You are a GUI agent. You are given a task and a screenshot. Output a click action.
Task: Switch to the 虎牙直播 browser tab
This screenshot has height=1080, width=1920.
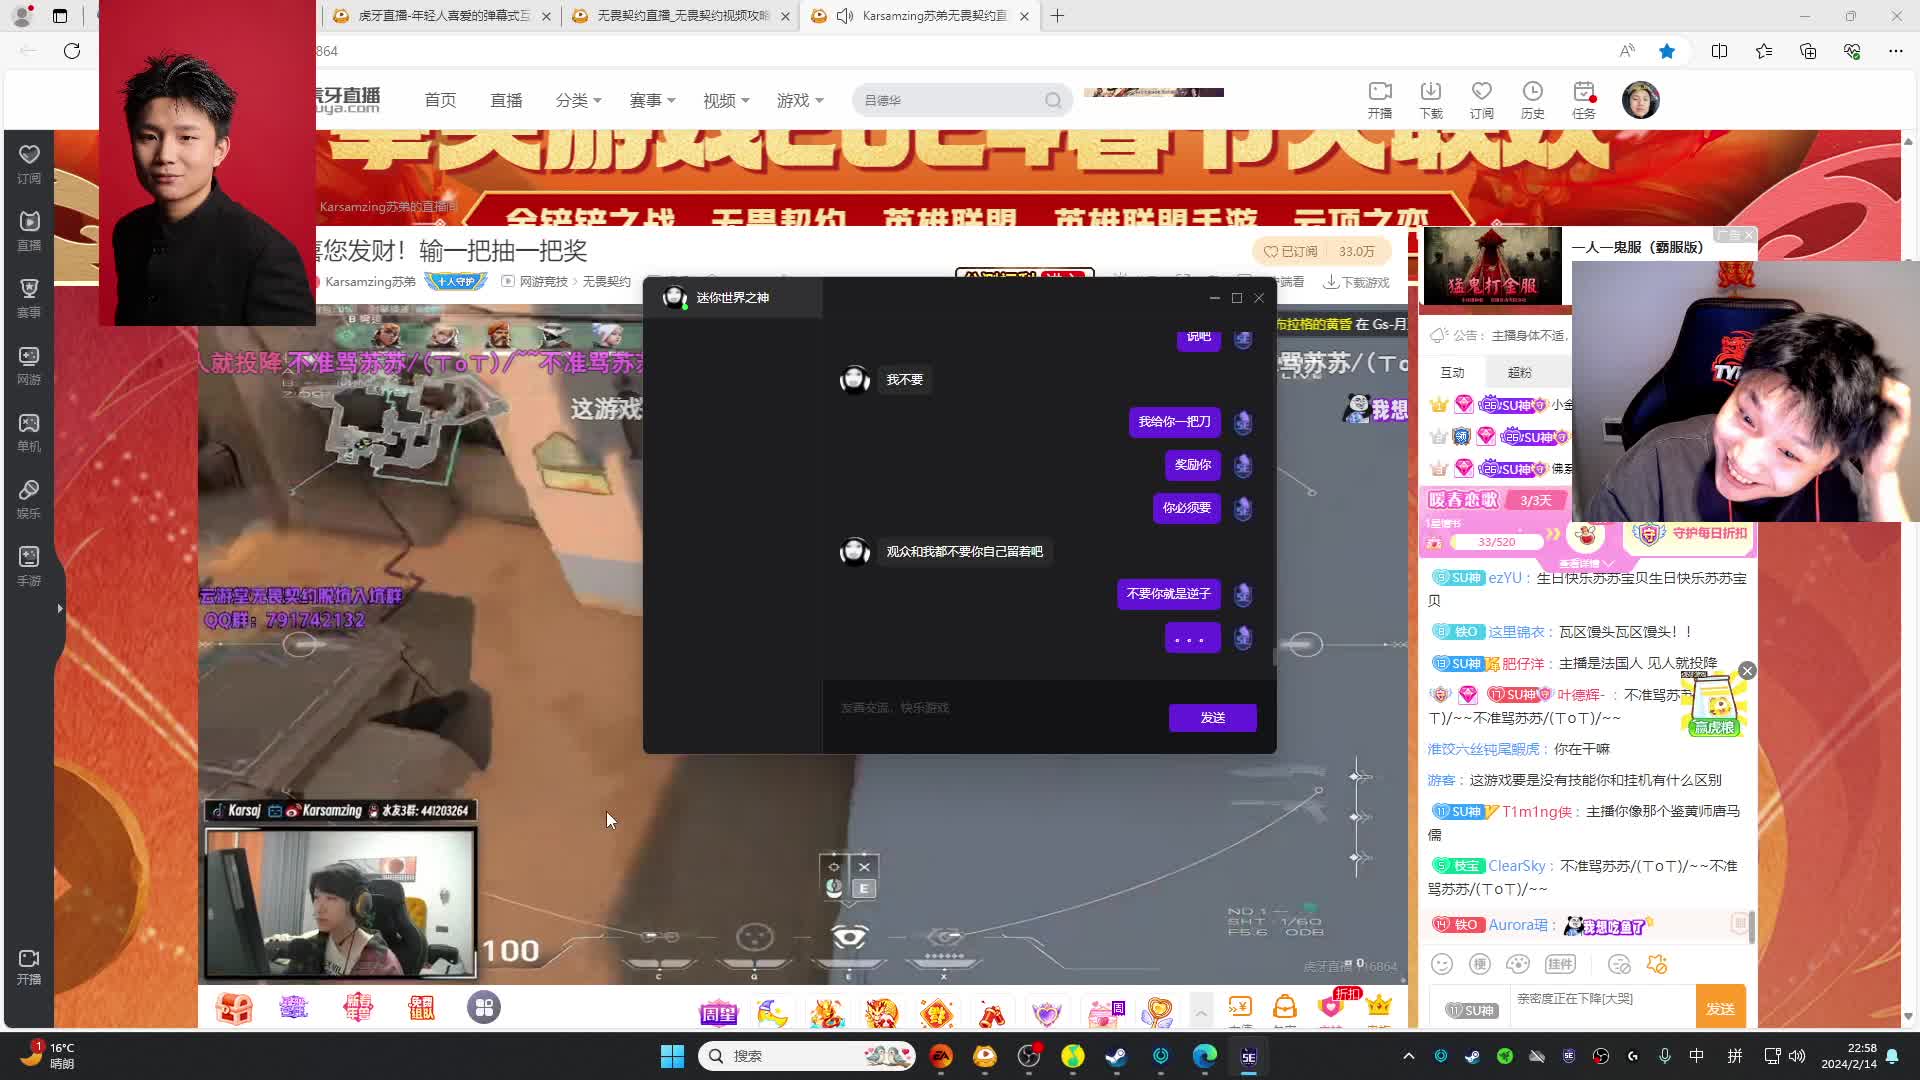coord(440,16)
